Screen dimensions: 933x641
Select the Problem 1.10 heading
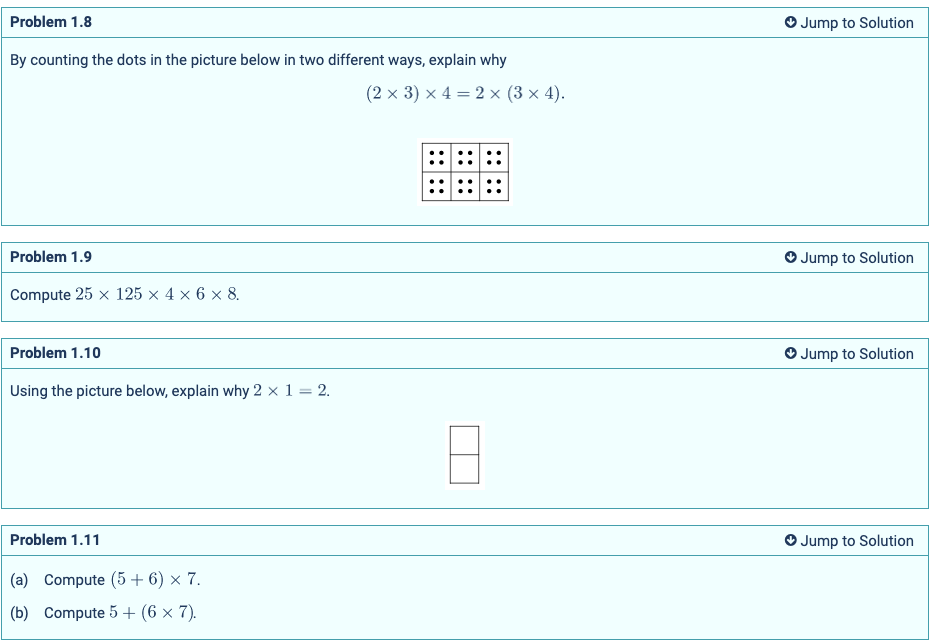(x=55, y=353)
